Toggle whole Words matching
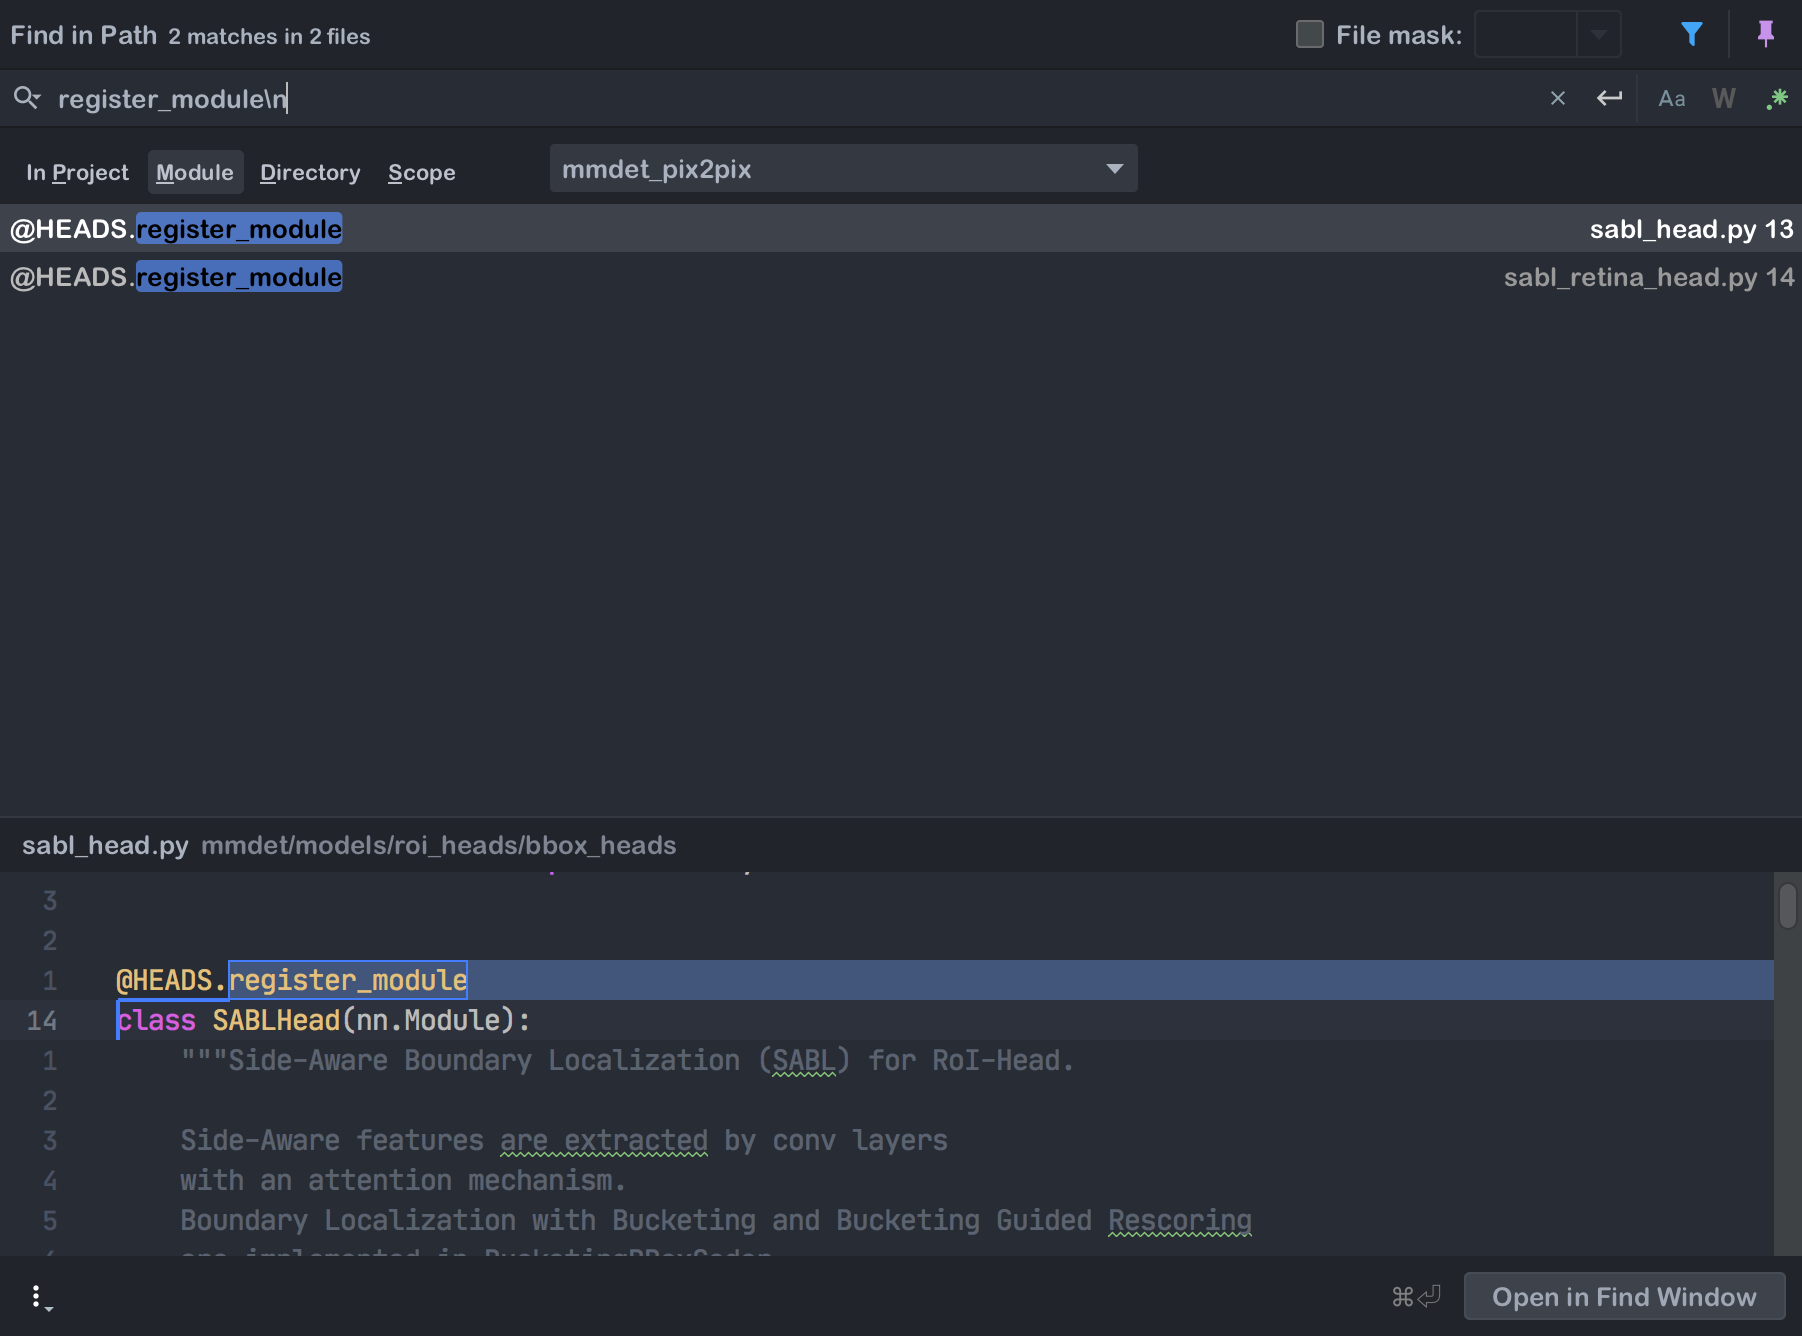 [x=1724, y=98]
